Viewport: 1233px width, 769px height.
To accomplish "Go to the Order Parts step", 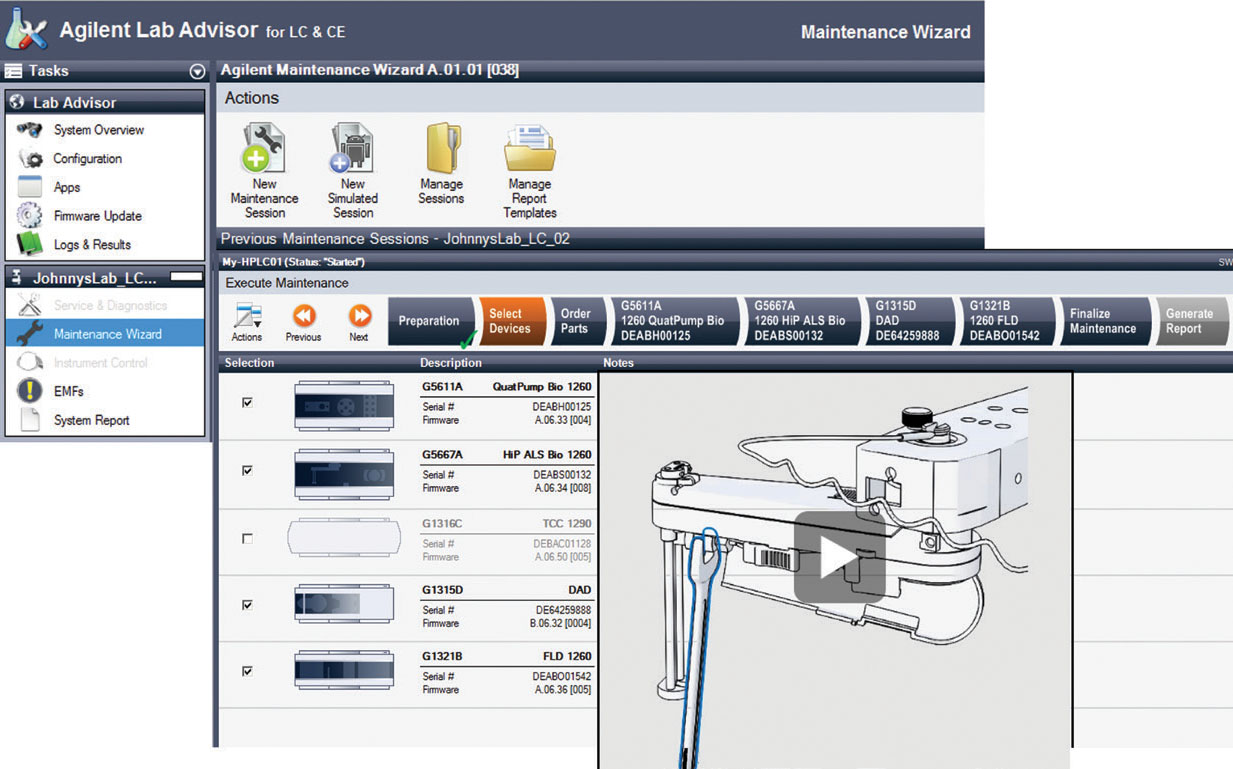I will click(576, 321).
